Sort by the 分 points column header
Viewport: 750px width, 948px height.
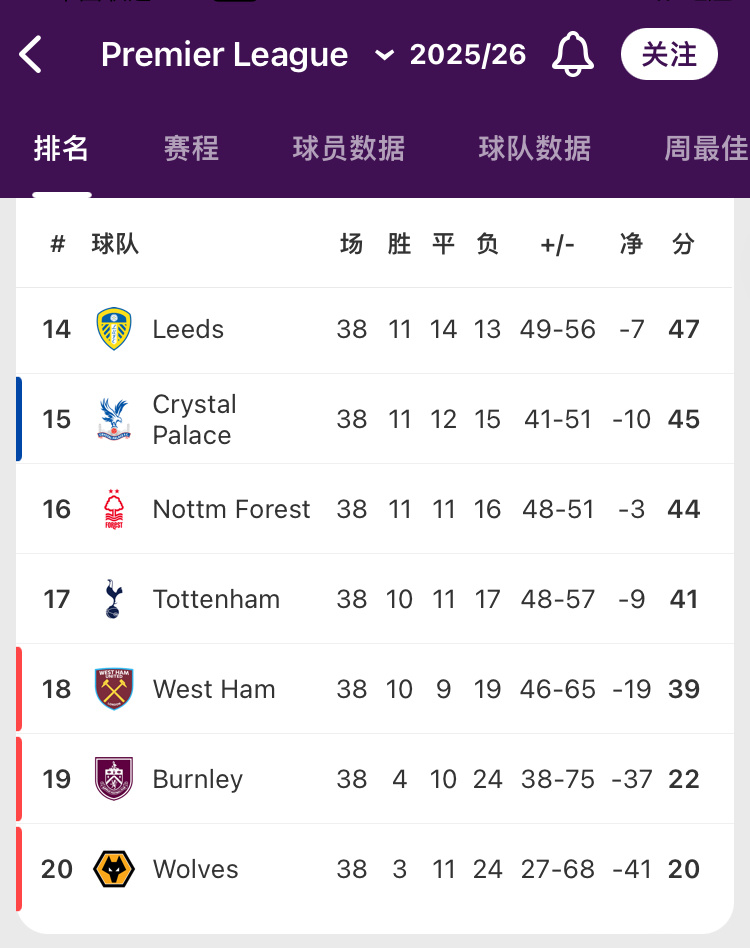point(684,244)
